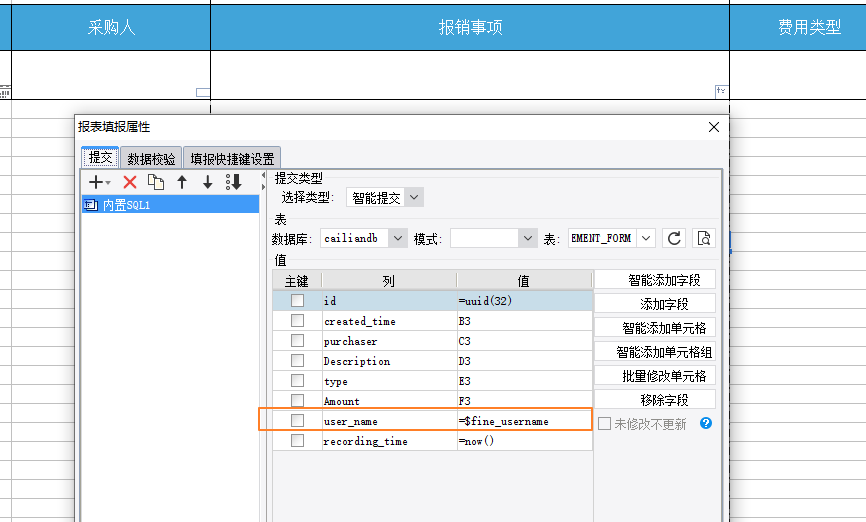Select value cell B3
The width and height of the screenshot is (866, 522).
point(525,321)
